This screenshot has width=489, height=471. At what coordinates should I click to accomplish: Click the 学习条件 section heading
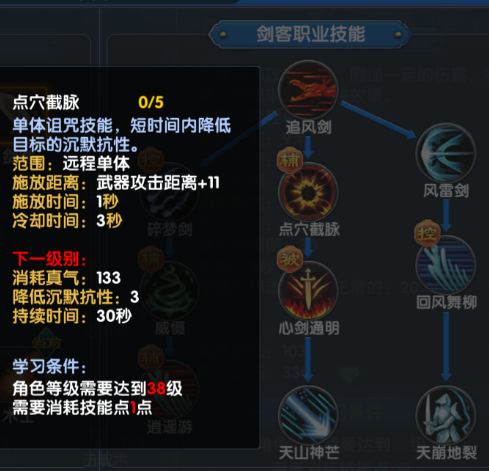[49, 366]
